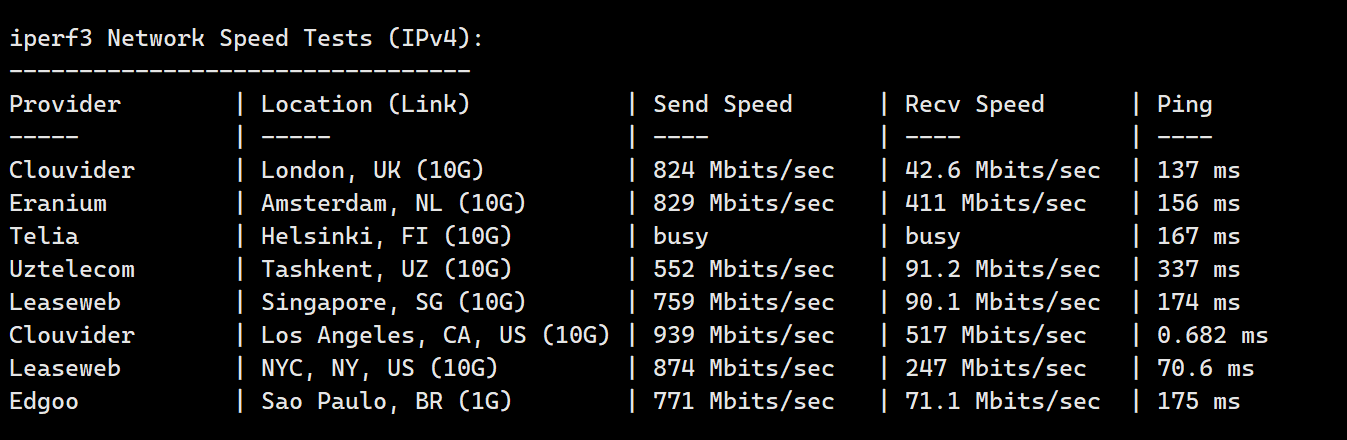Click the 42.6 Mbits/sec recv speed value
The image size is (1347, 440).
point(1002,170)
